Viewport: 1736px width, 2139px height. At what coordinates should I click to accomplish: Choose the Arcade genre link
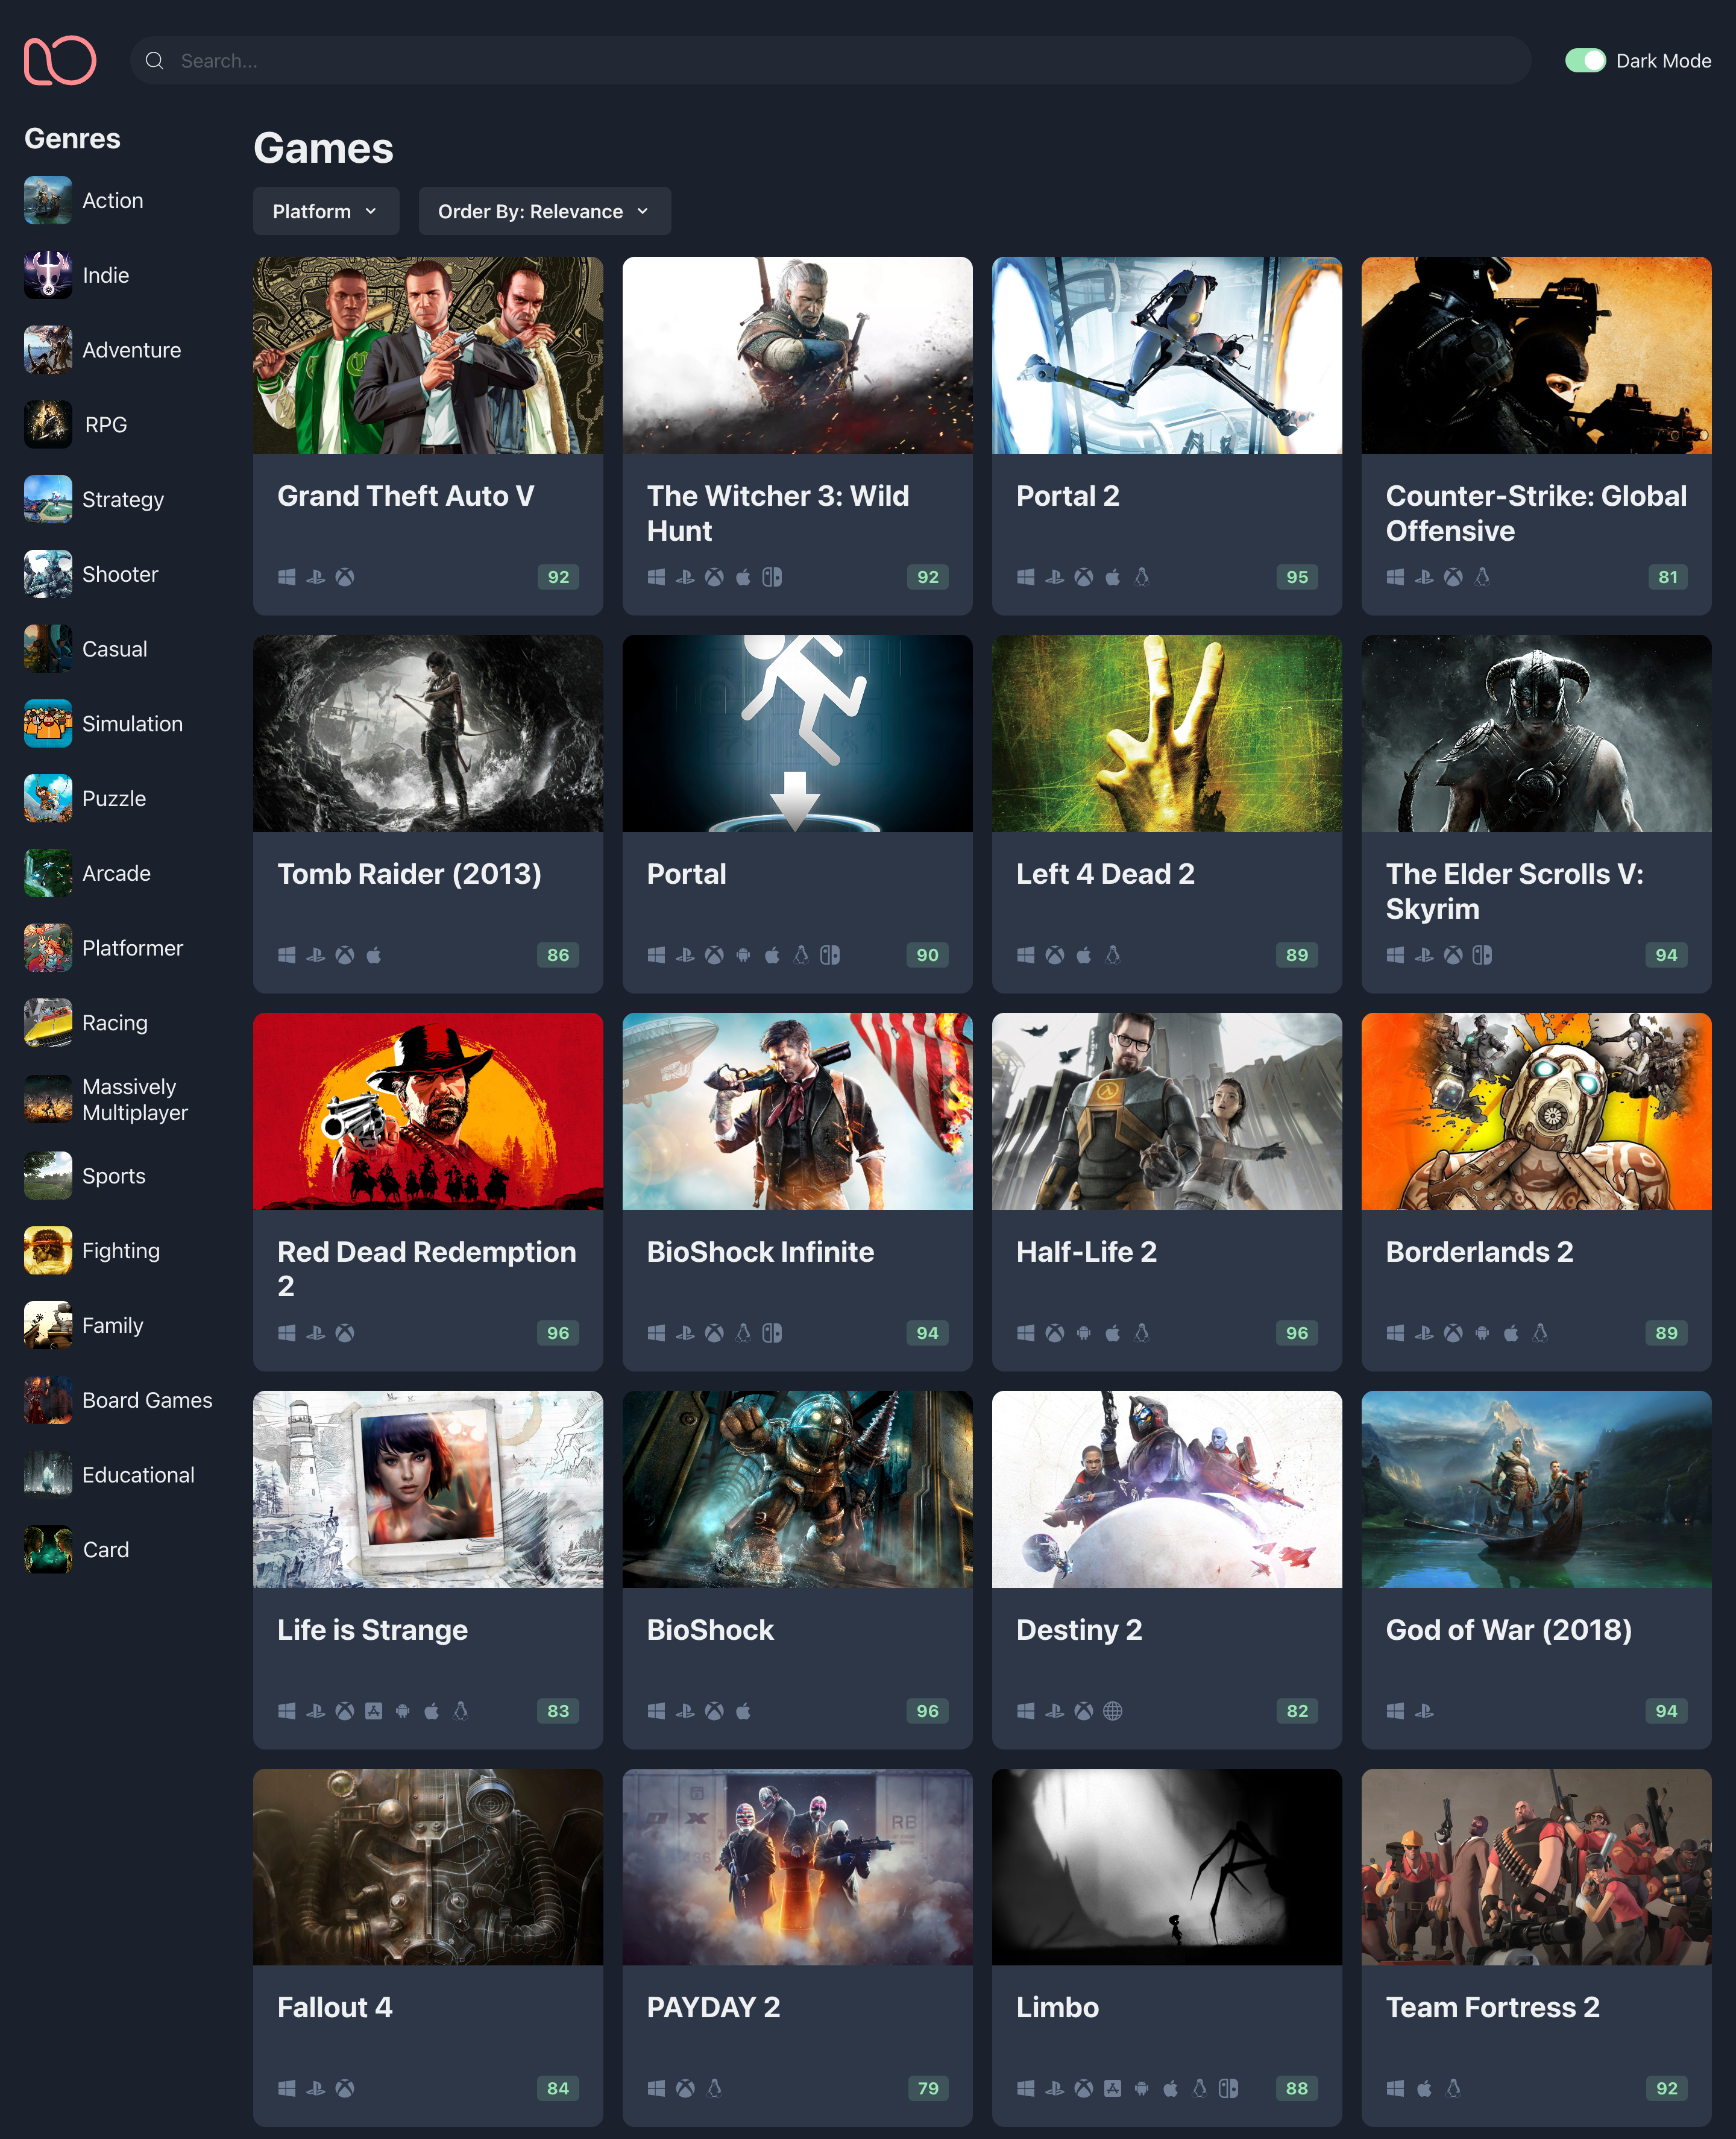point(117,873)
